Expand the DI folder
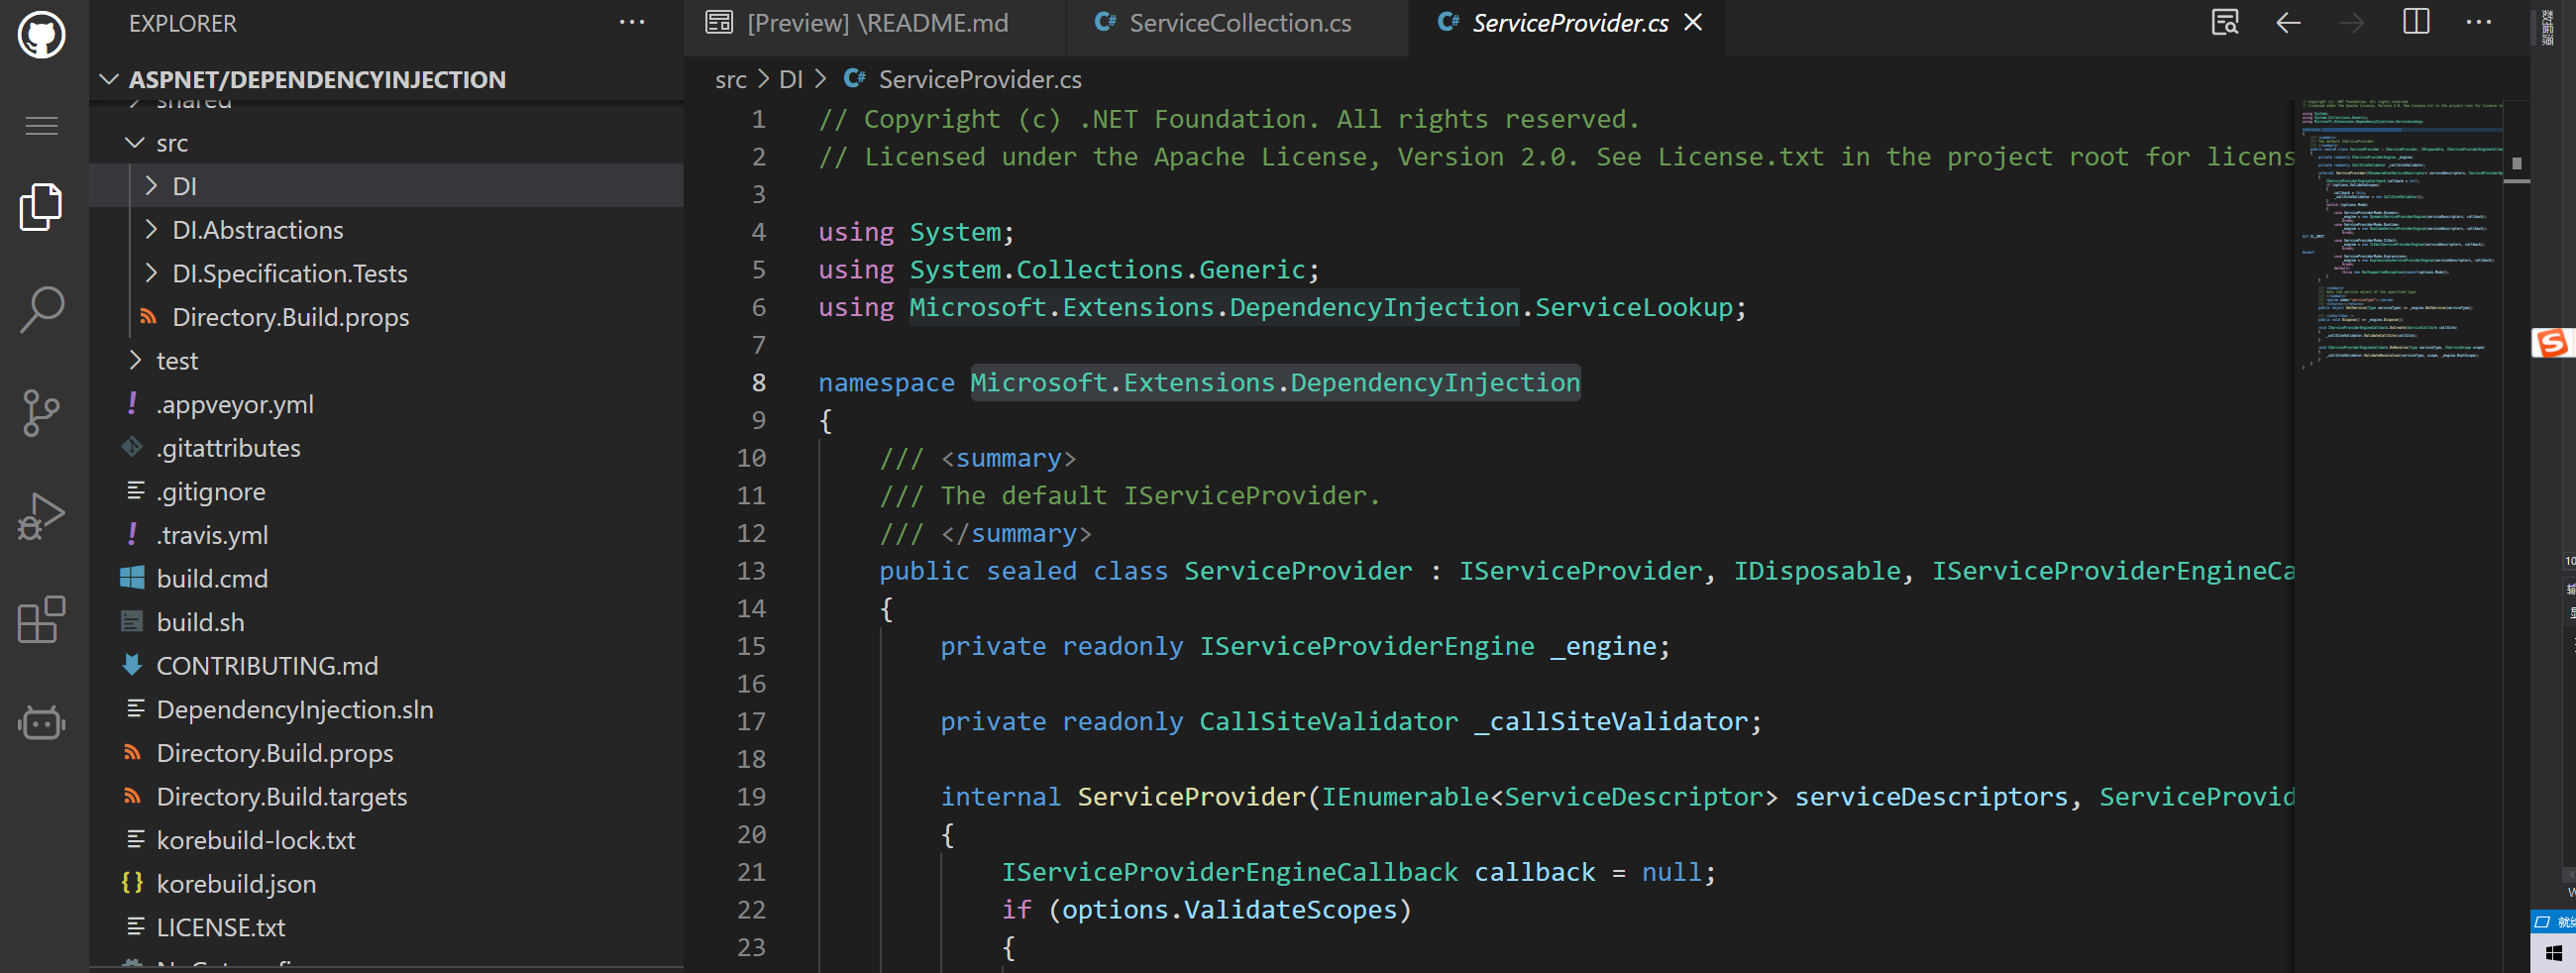The image size is (2576, 973). pyautogui.click(x=151, y=186)
